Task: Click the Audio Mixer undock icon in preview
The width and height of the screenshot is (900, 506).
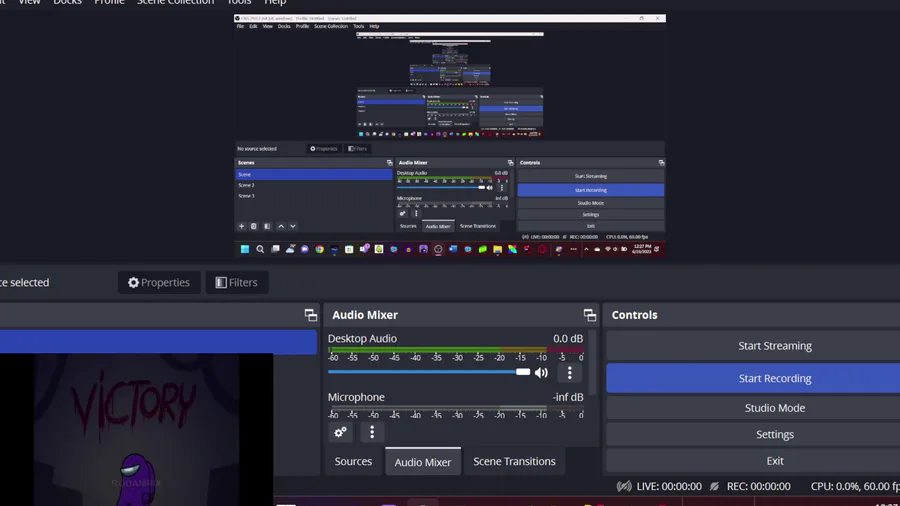Action: pyautogui.click(x=510, y=163)
